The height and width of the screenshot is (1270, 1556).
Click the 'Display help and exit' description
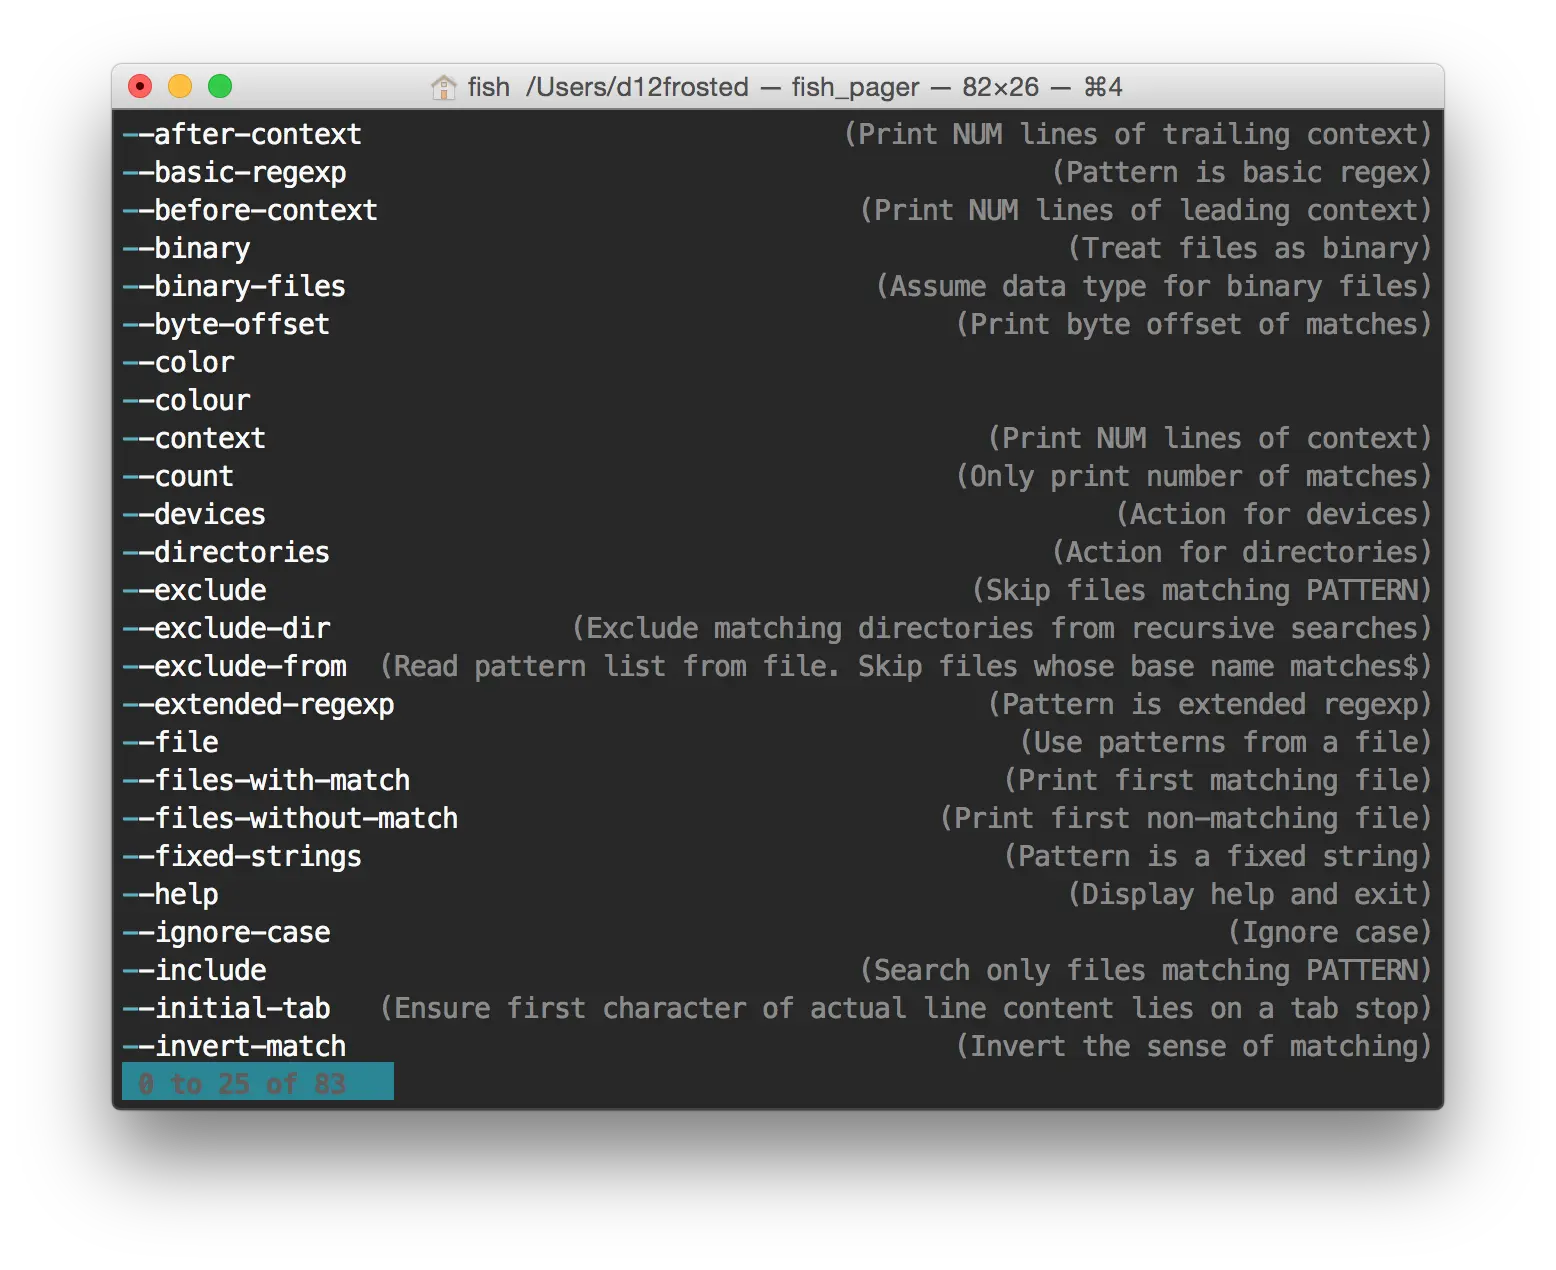[1250, 895]
